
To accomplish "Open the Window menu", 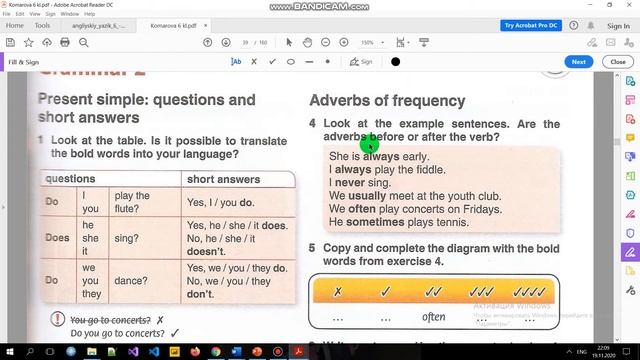I will coord(69,14).
